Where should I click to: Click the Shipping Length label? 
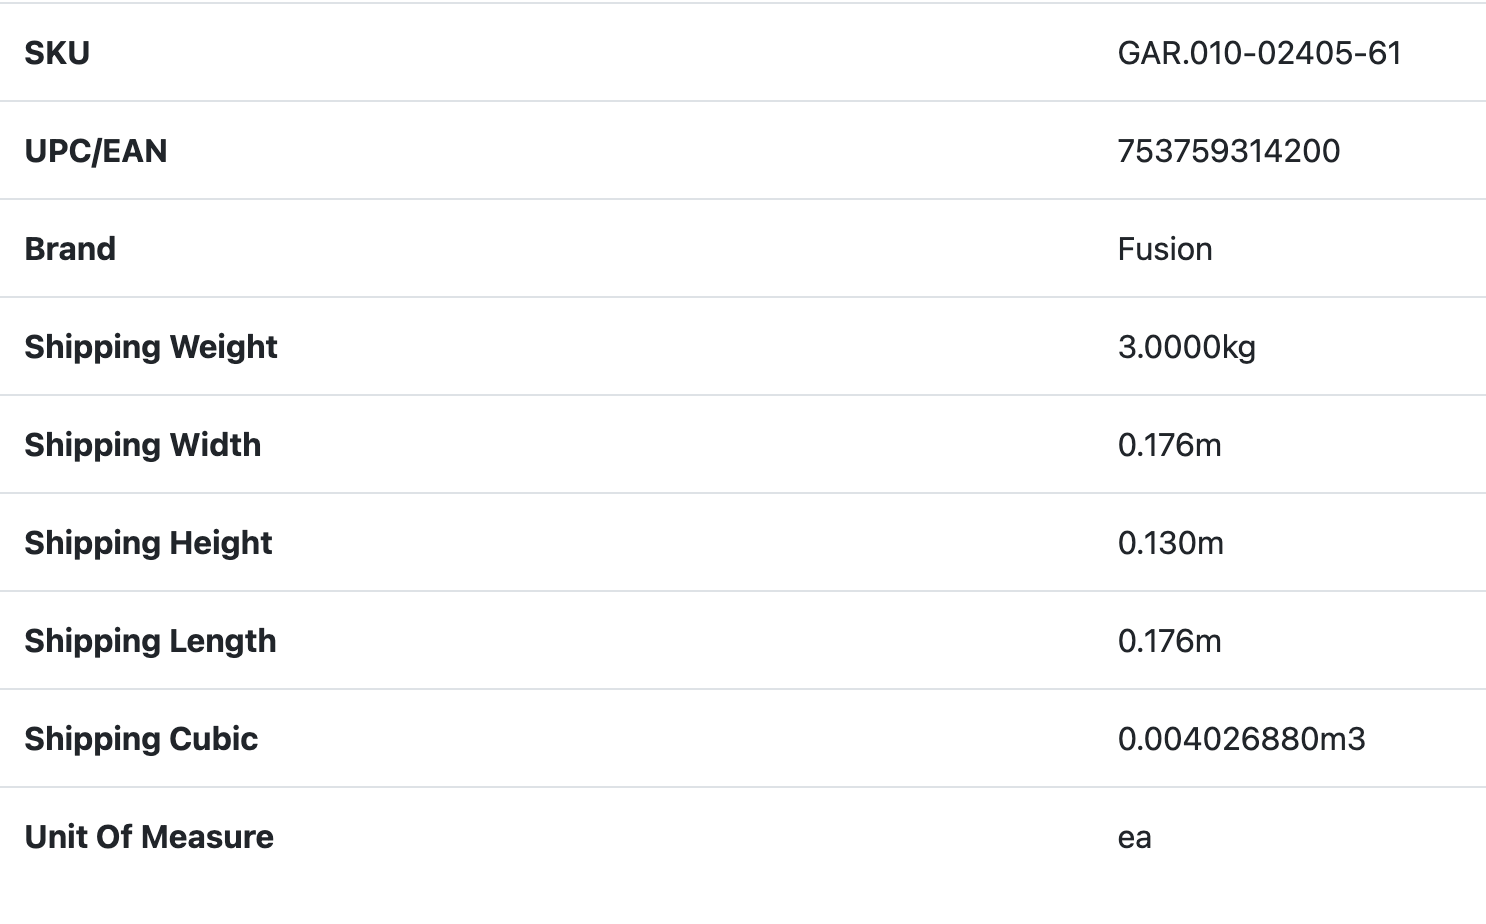(150, 641)
